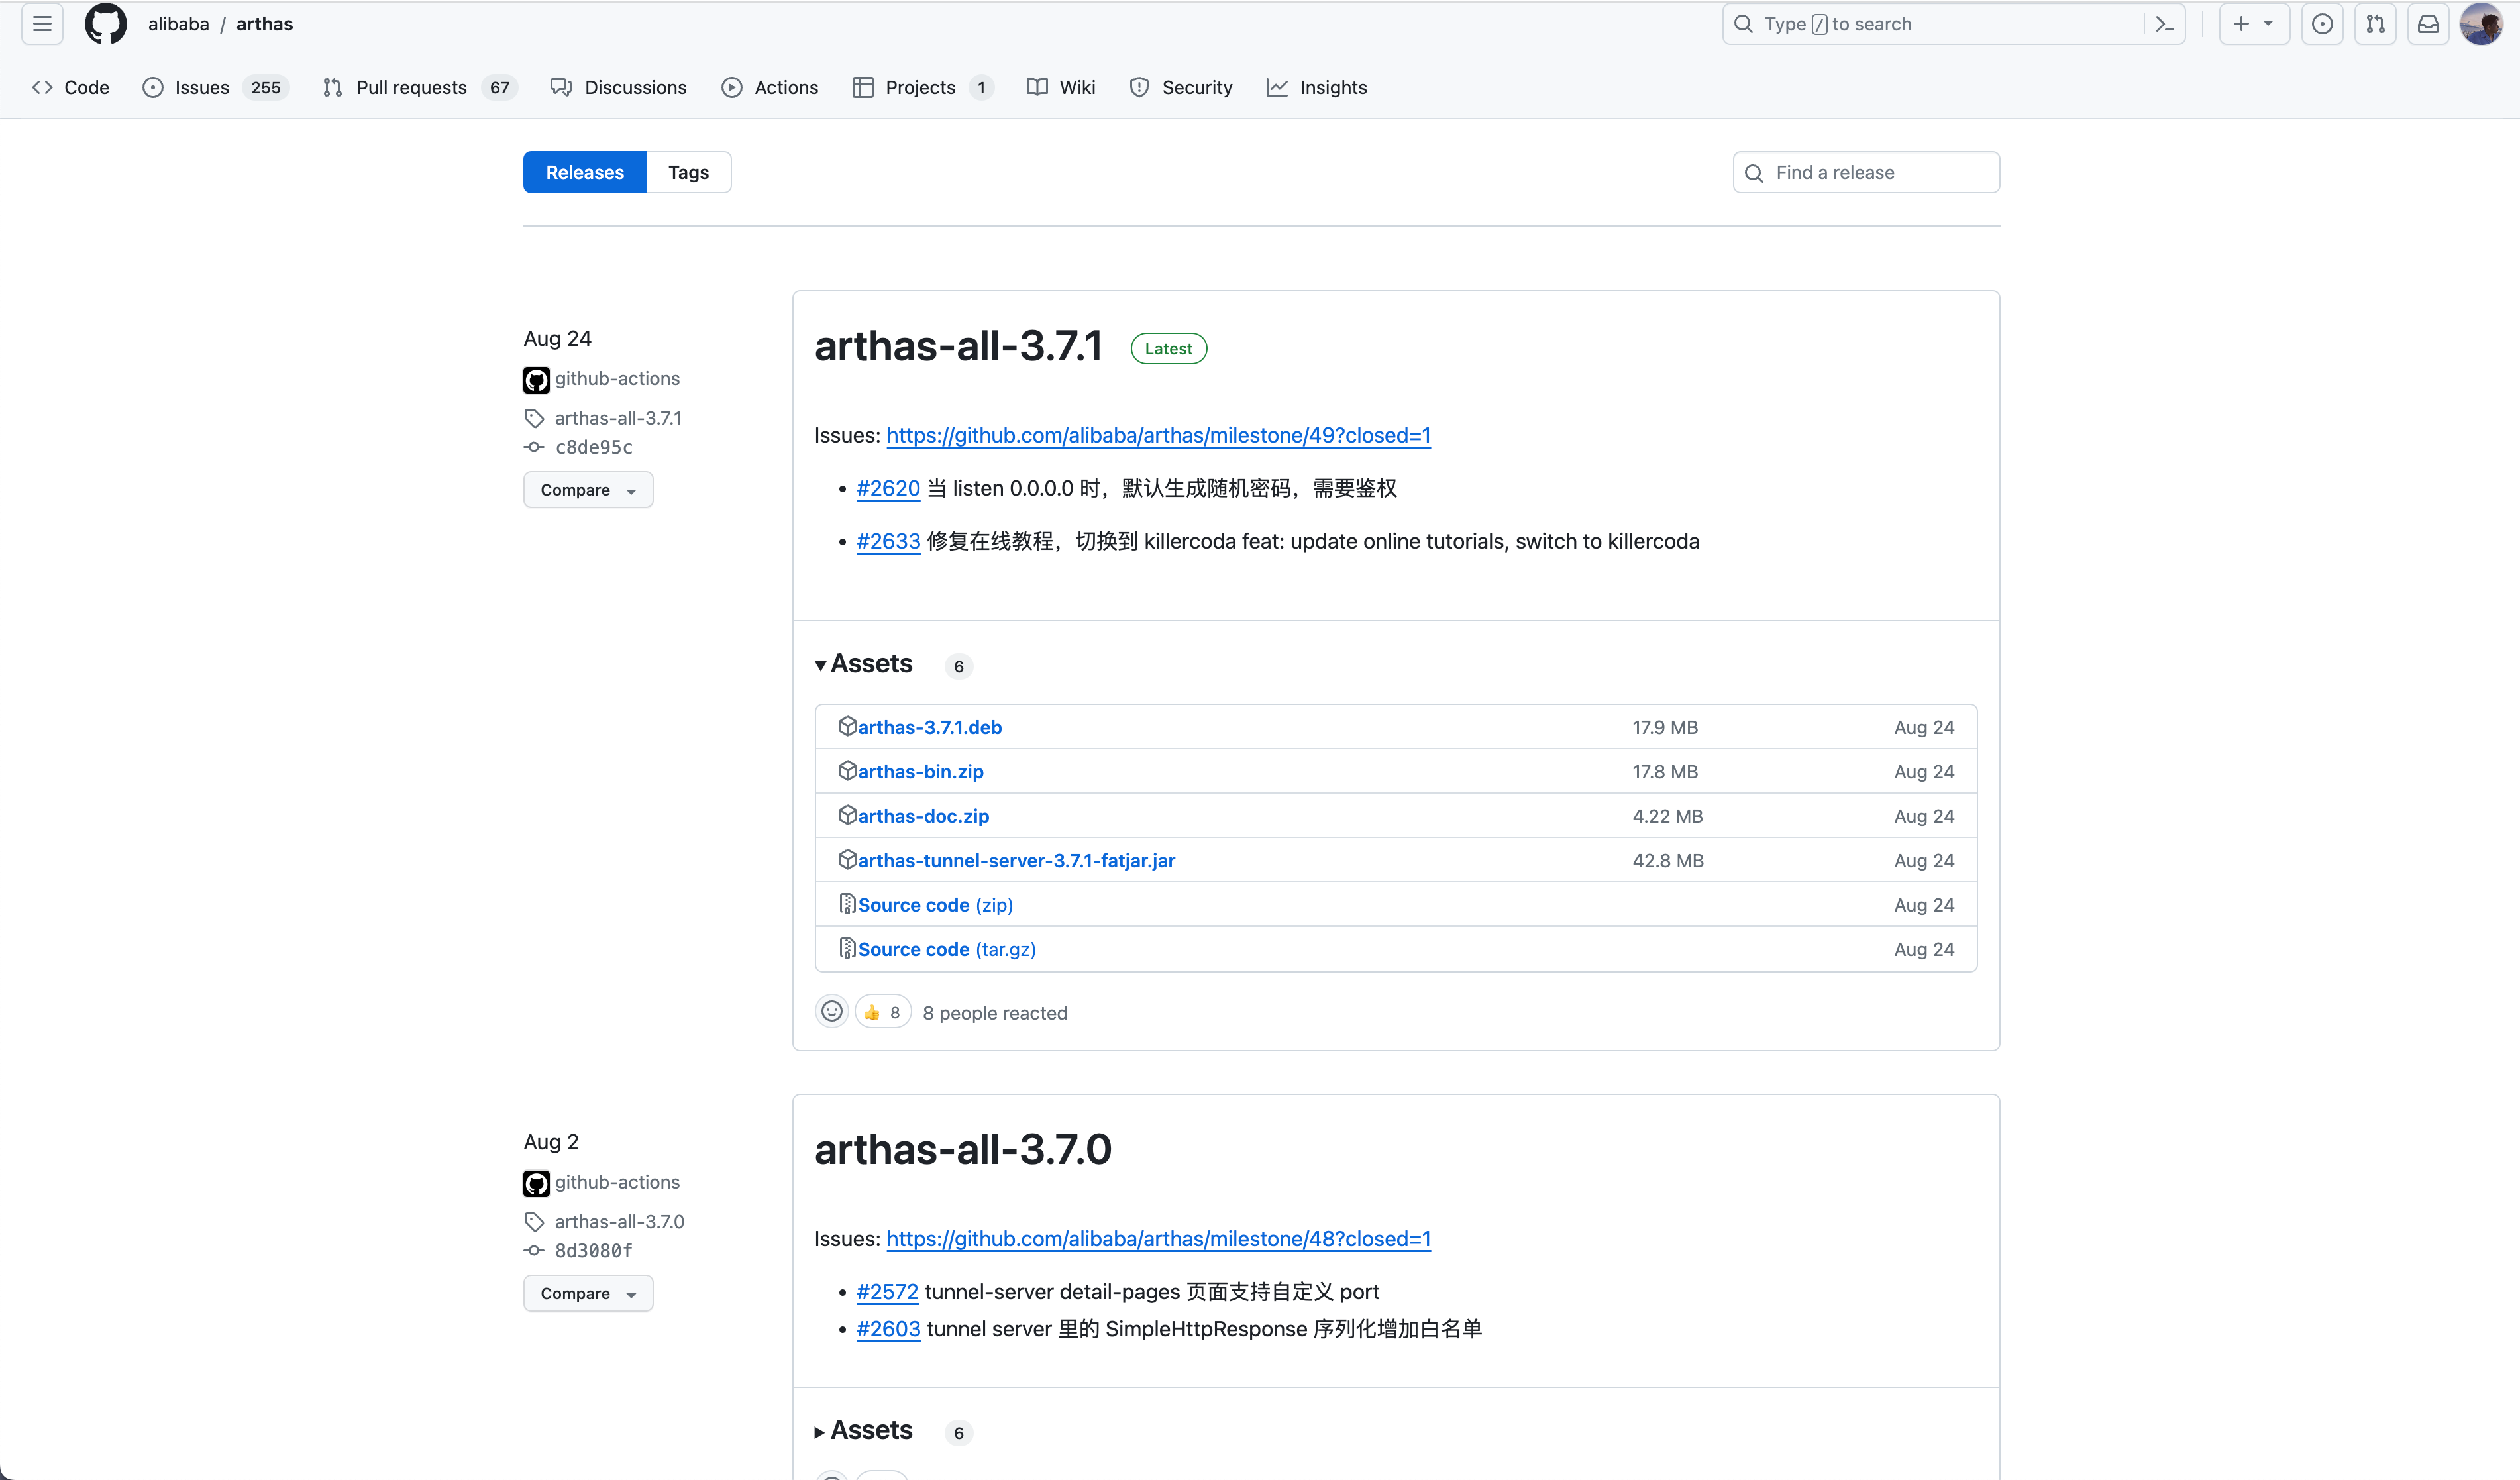This screenshot has height=1480, width=2520.
Task: Collapse the Assets section for 3.7.1
Action: (x=864, y=664)
